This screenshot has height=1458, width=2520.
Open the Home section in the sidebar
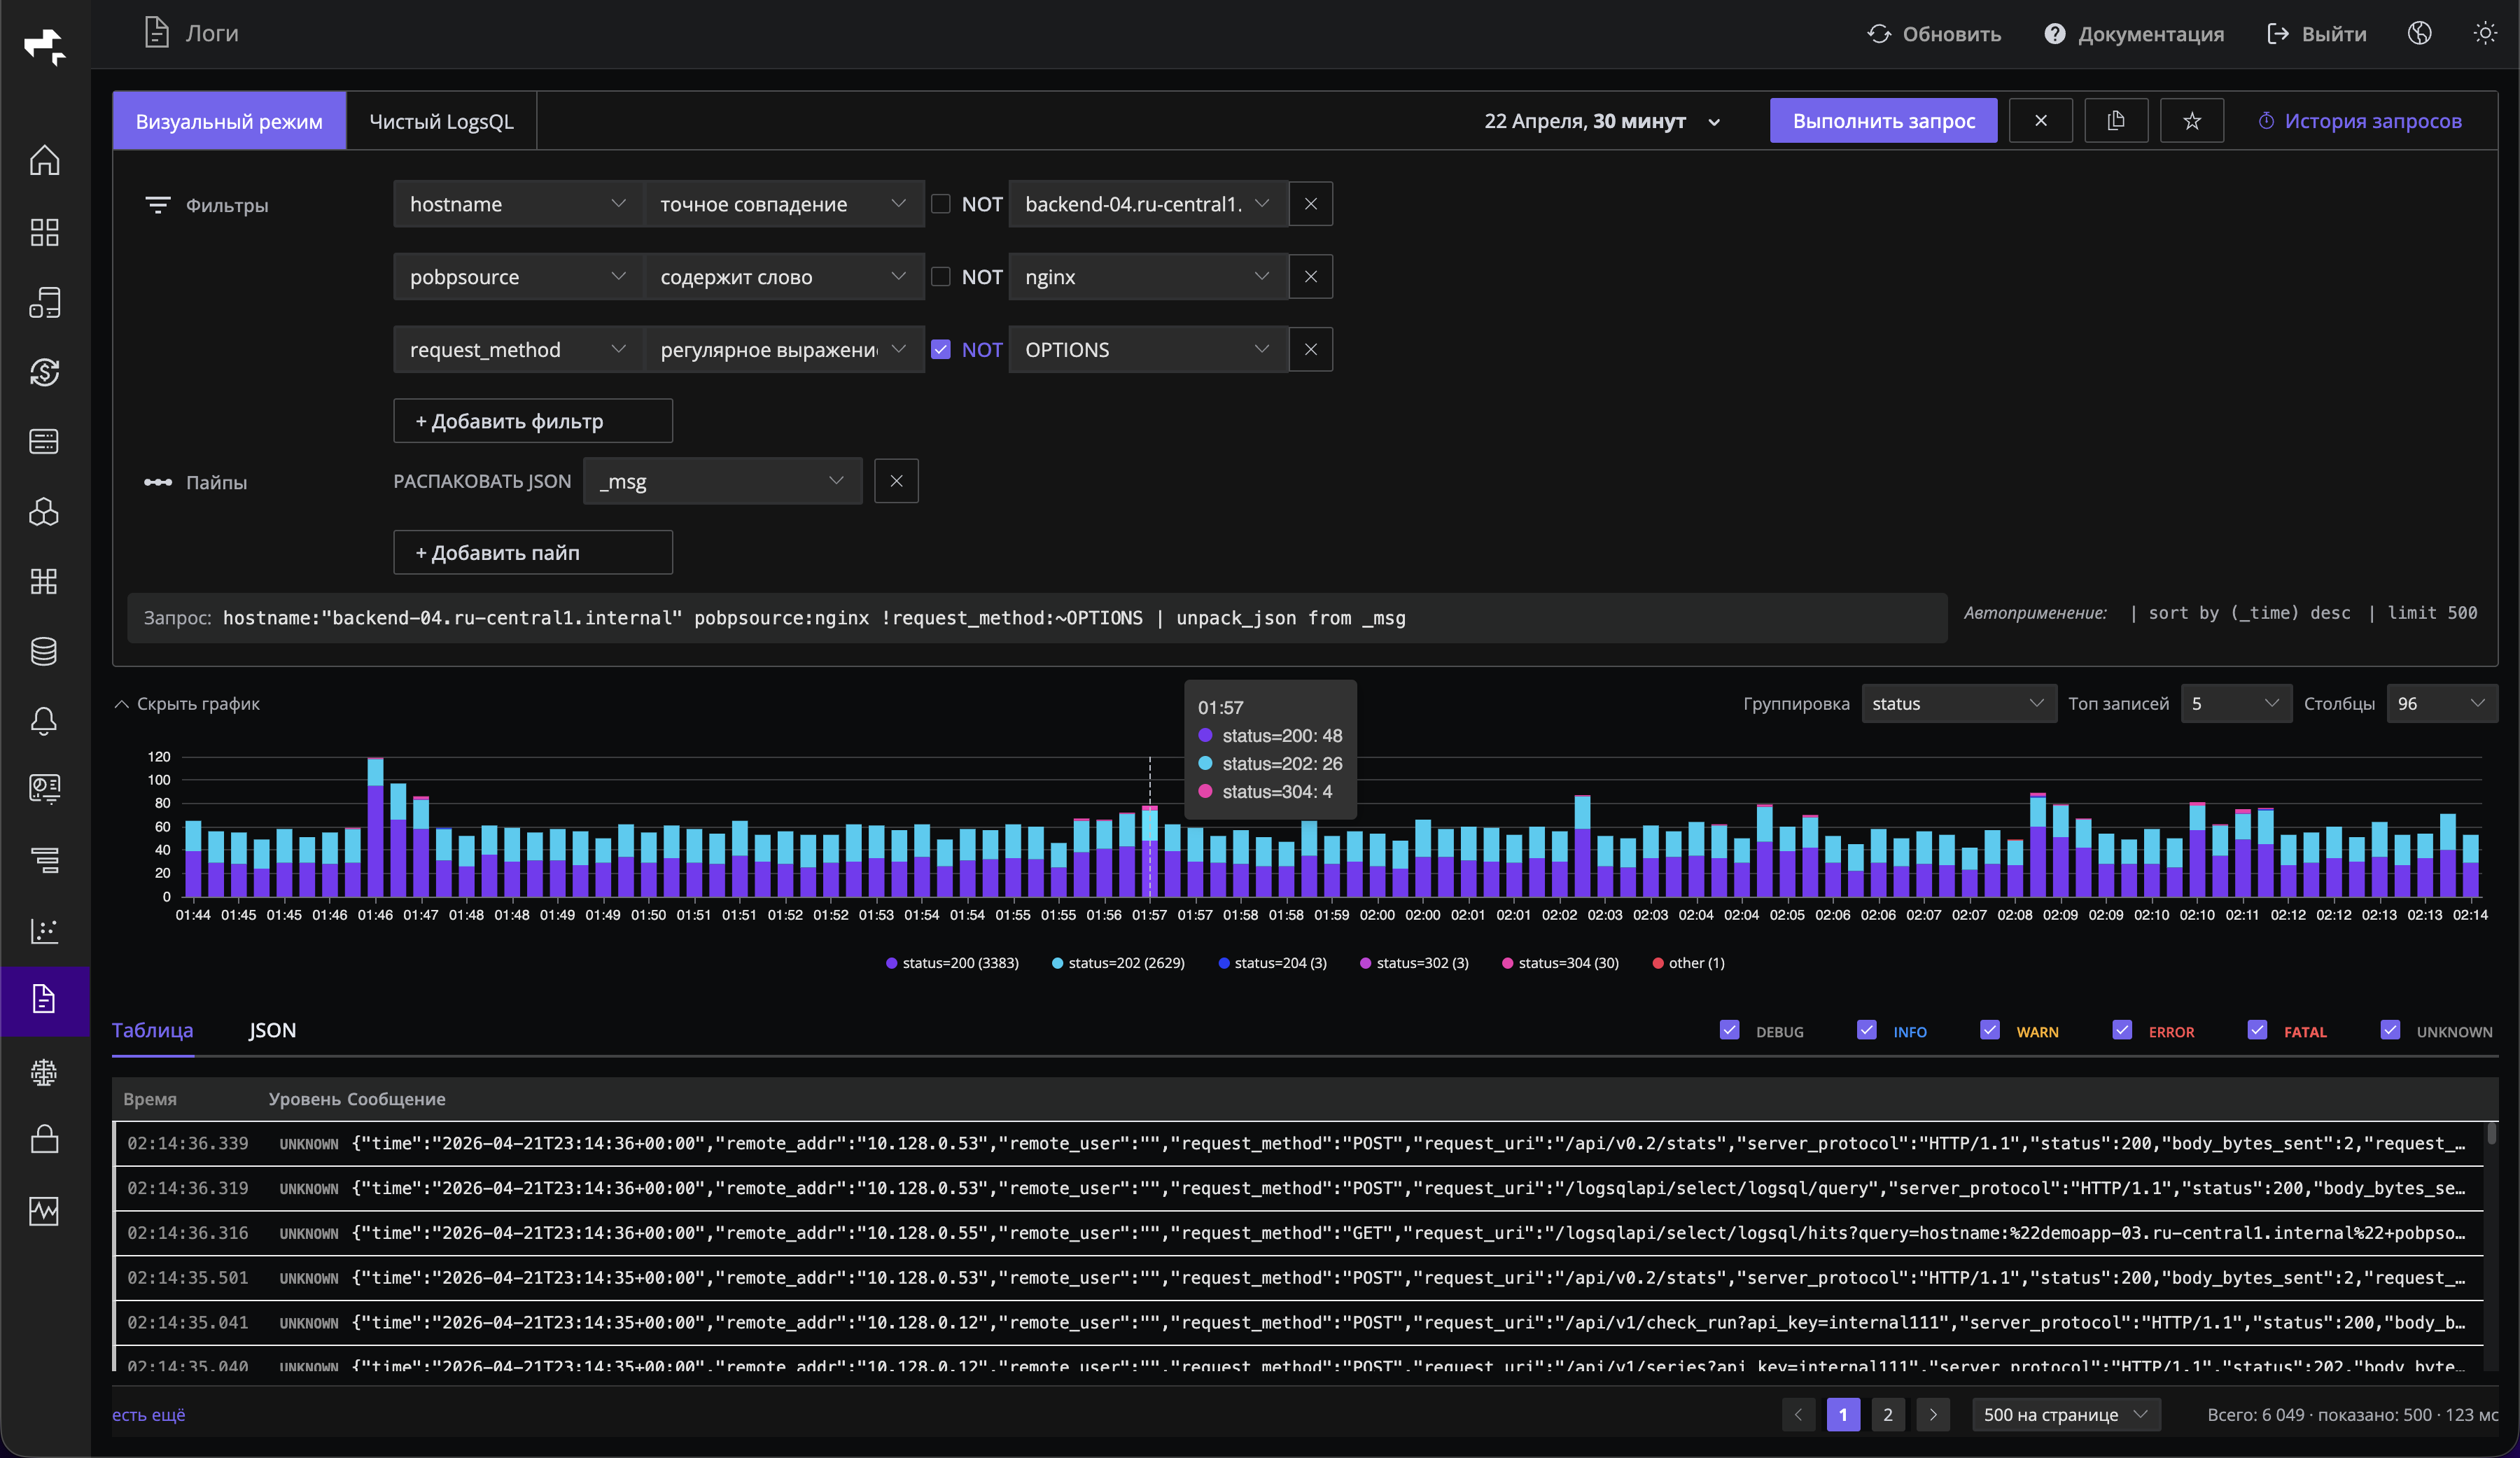pos(44,160)
